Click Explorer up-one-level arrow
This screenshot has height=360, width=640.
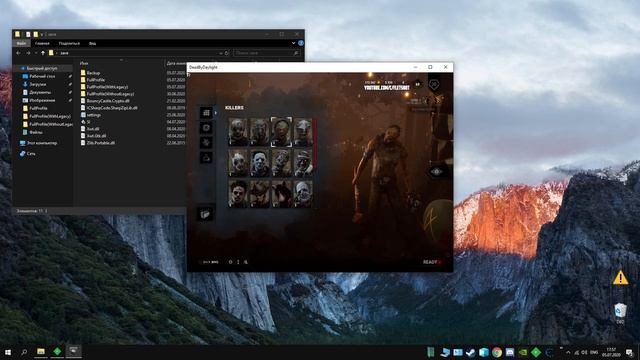pyautogui.click(x=43, y=53)
